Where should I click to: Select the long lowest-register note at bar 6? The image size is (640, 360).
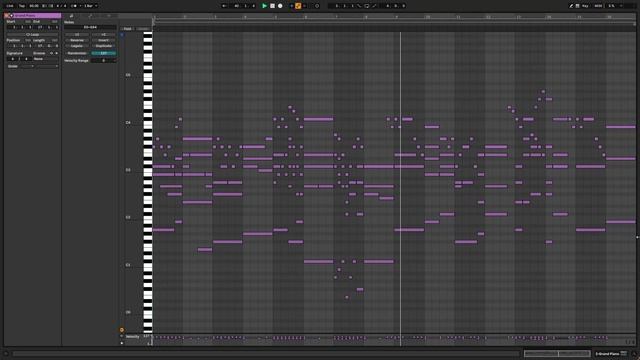(x=318, y=262)
